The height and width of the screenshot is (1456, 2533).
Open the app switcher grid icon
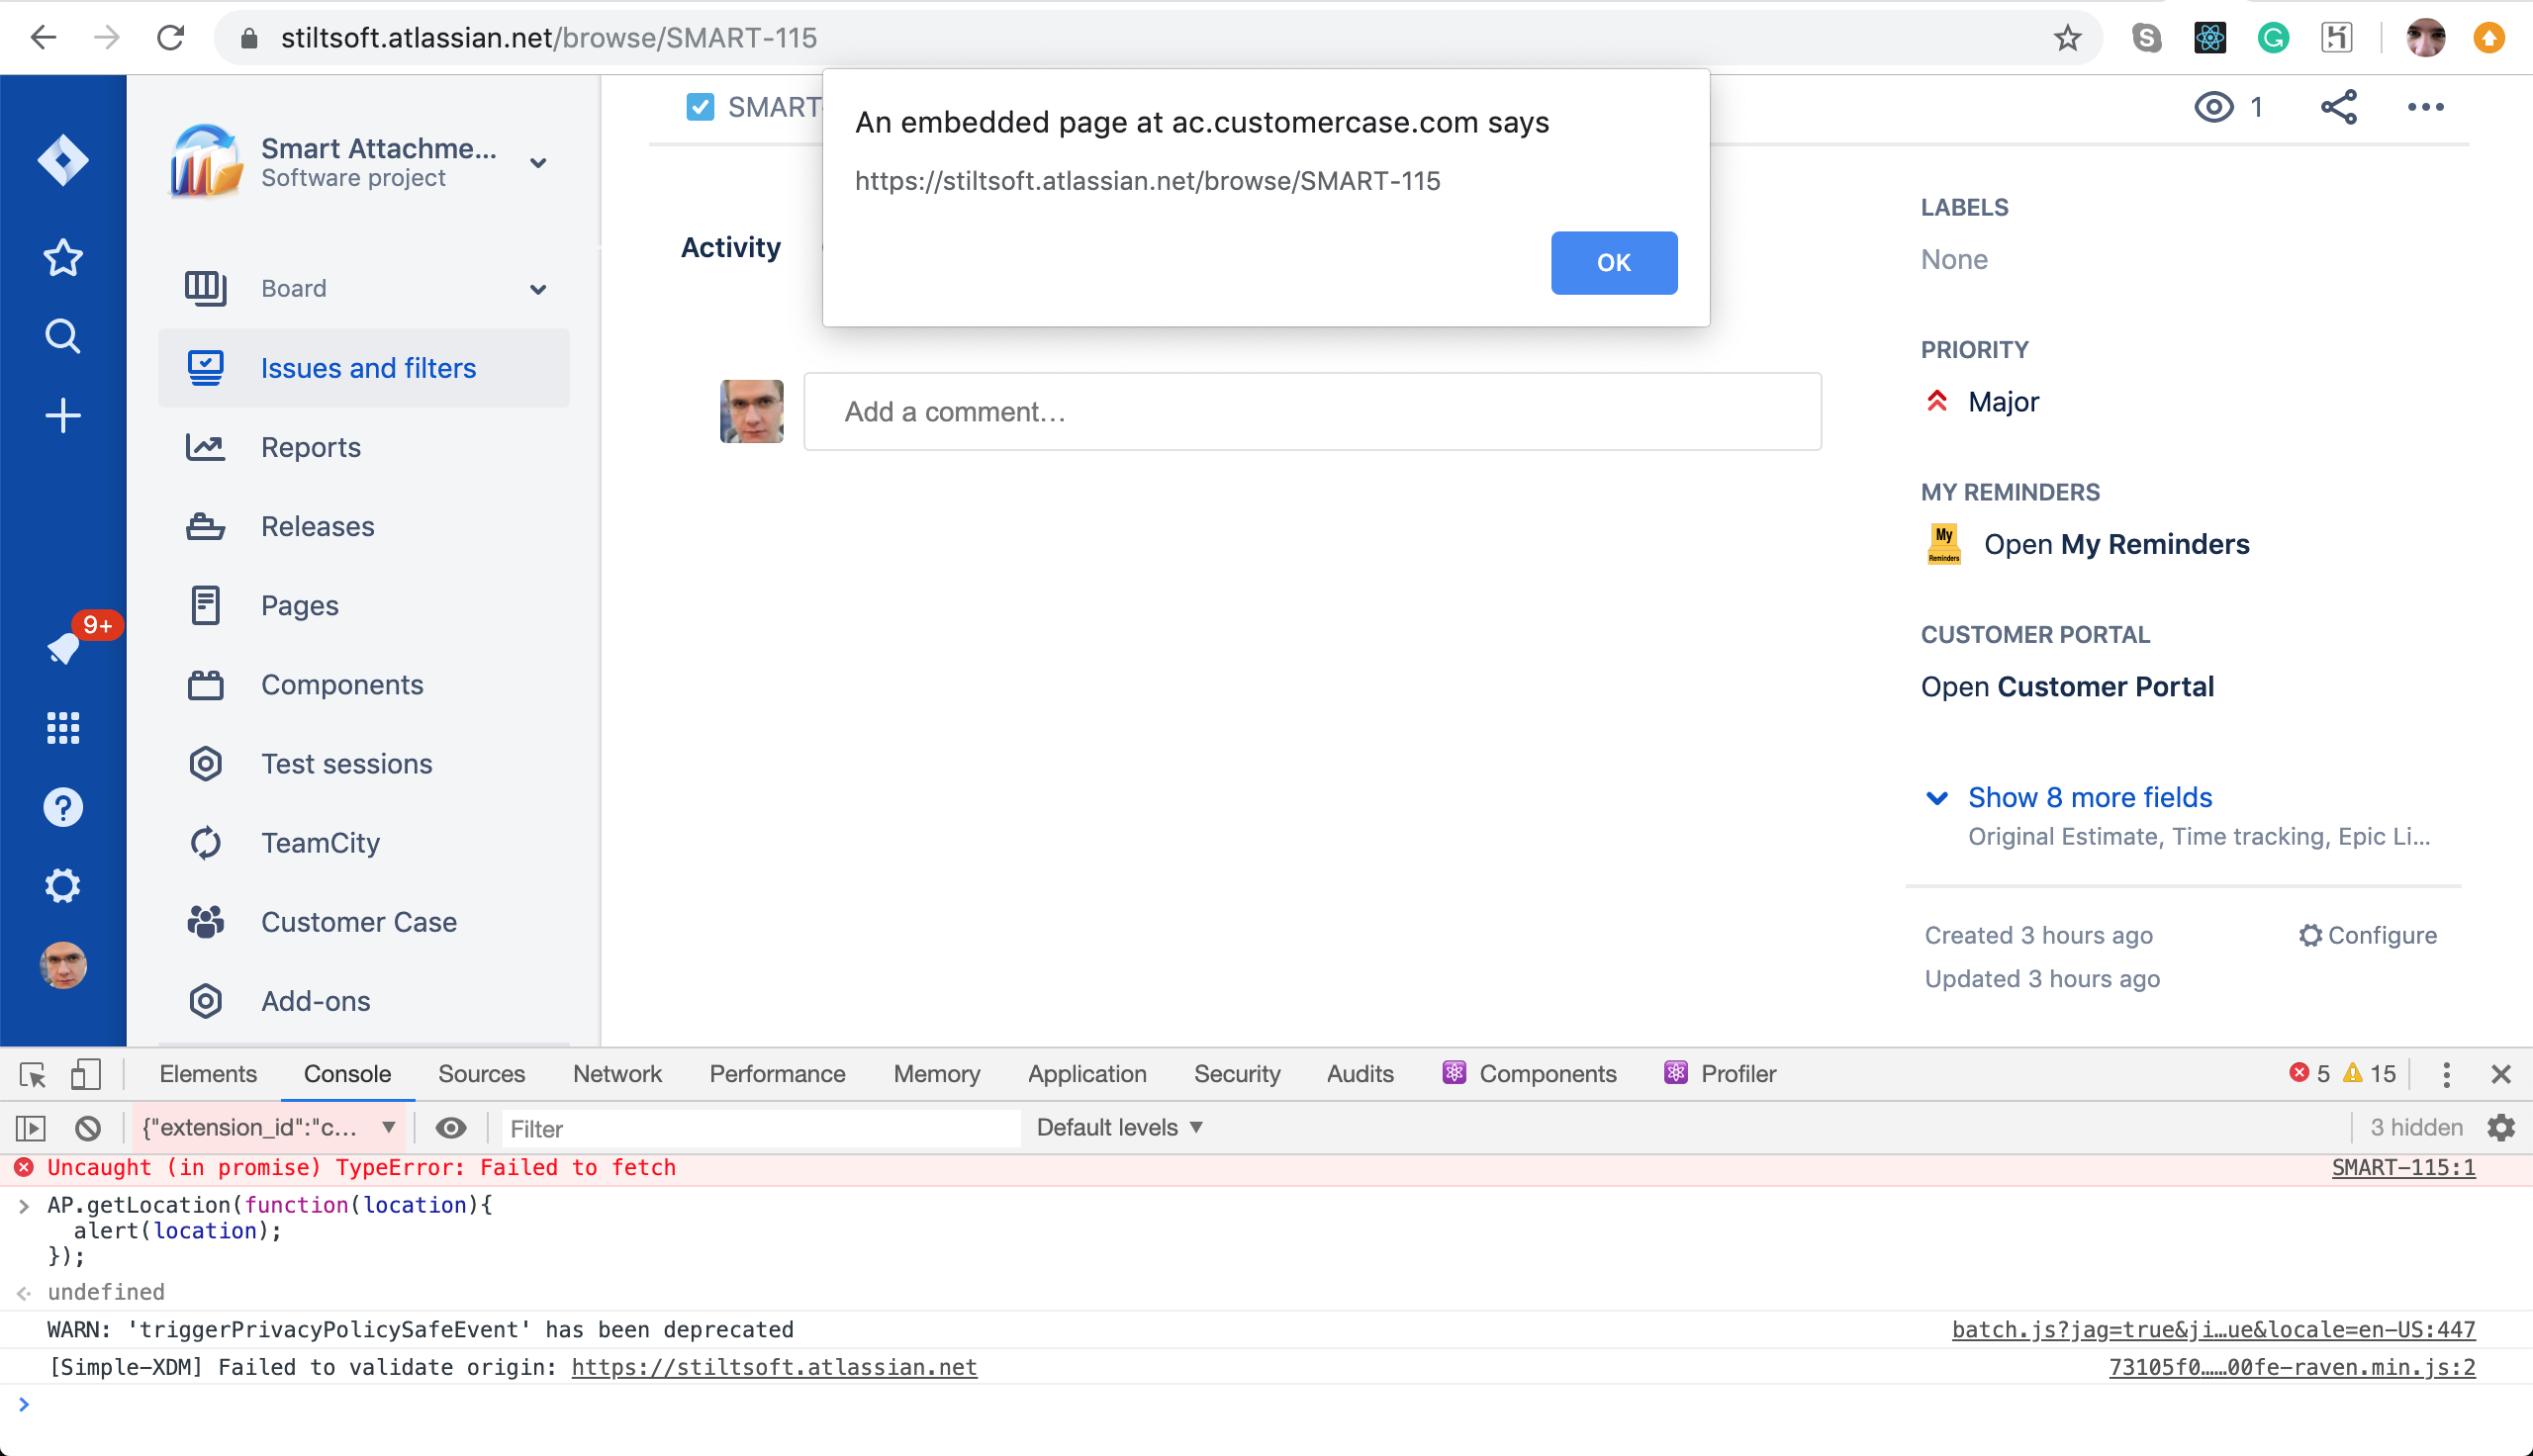(x=62, y=728)
